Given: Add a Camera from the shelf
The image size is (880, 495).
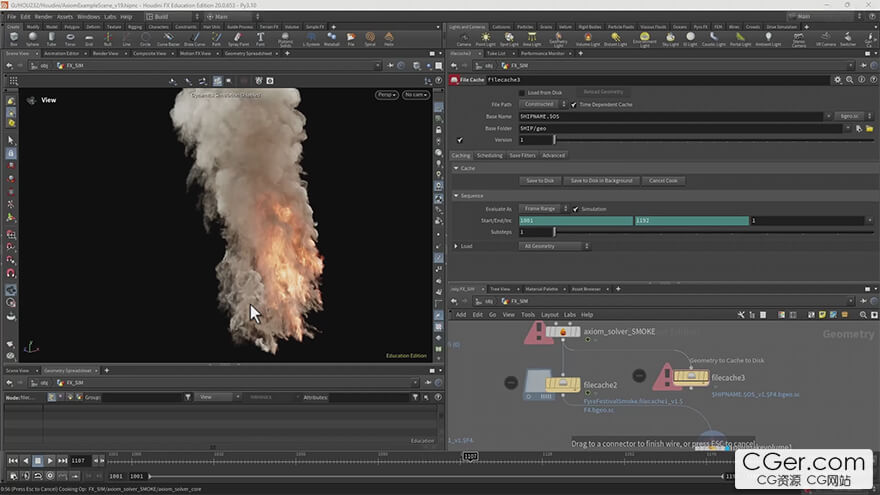Looking at the screenshot, I should point(464,39).
